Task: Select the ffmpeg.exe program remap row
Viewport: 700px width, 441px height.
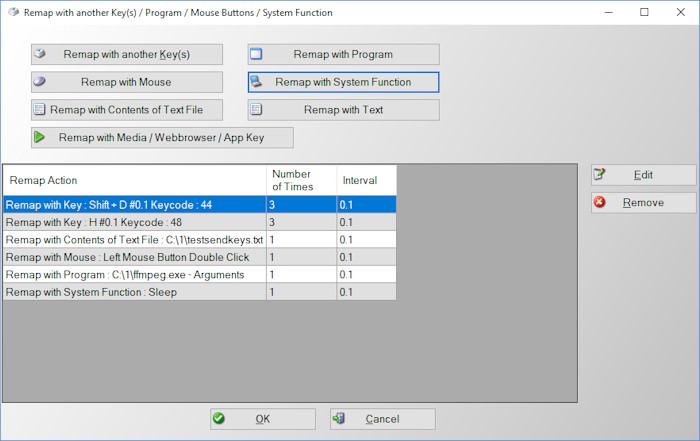Action: coord(135,275)
